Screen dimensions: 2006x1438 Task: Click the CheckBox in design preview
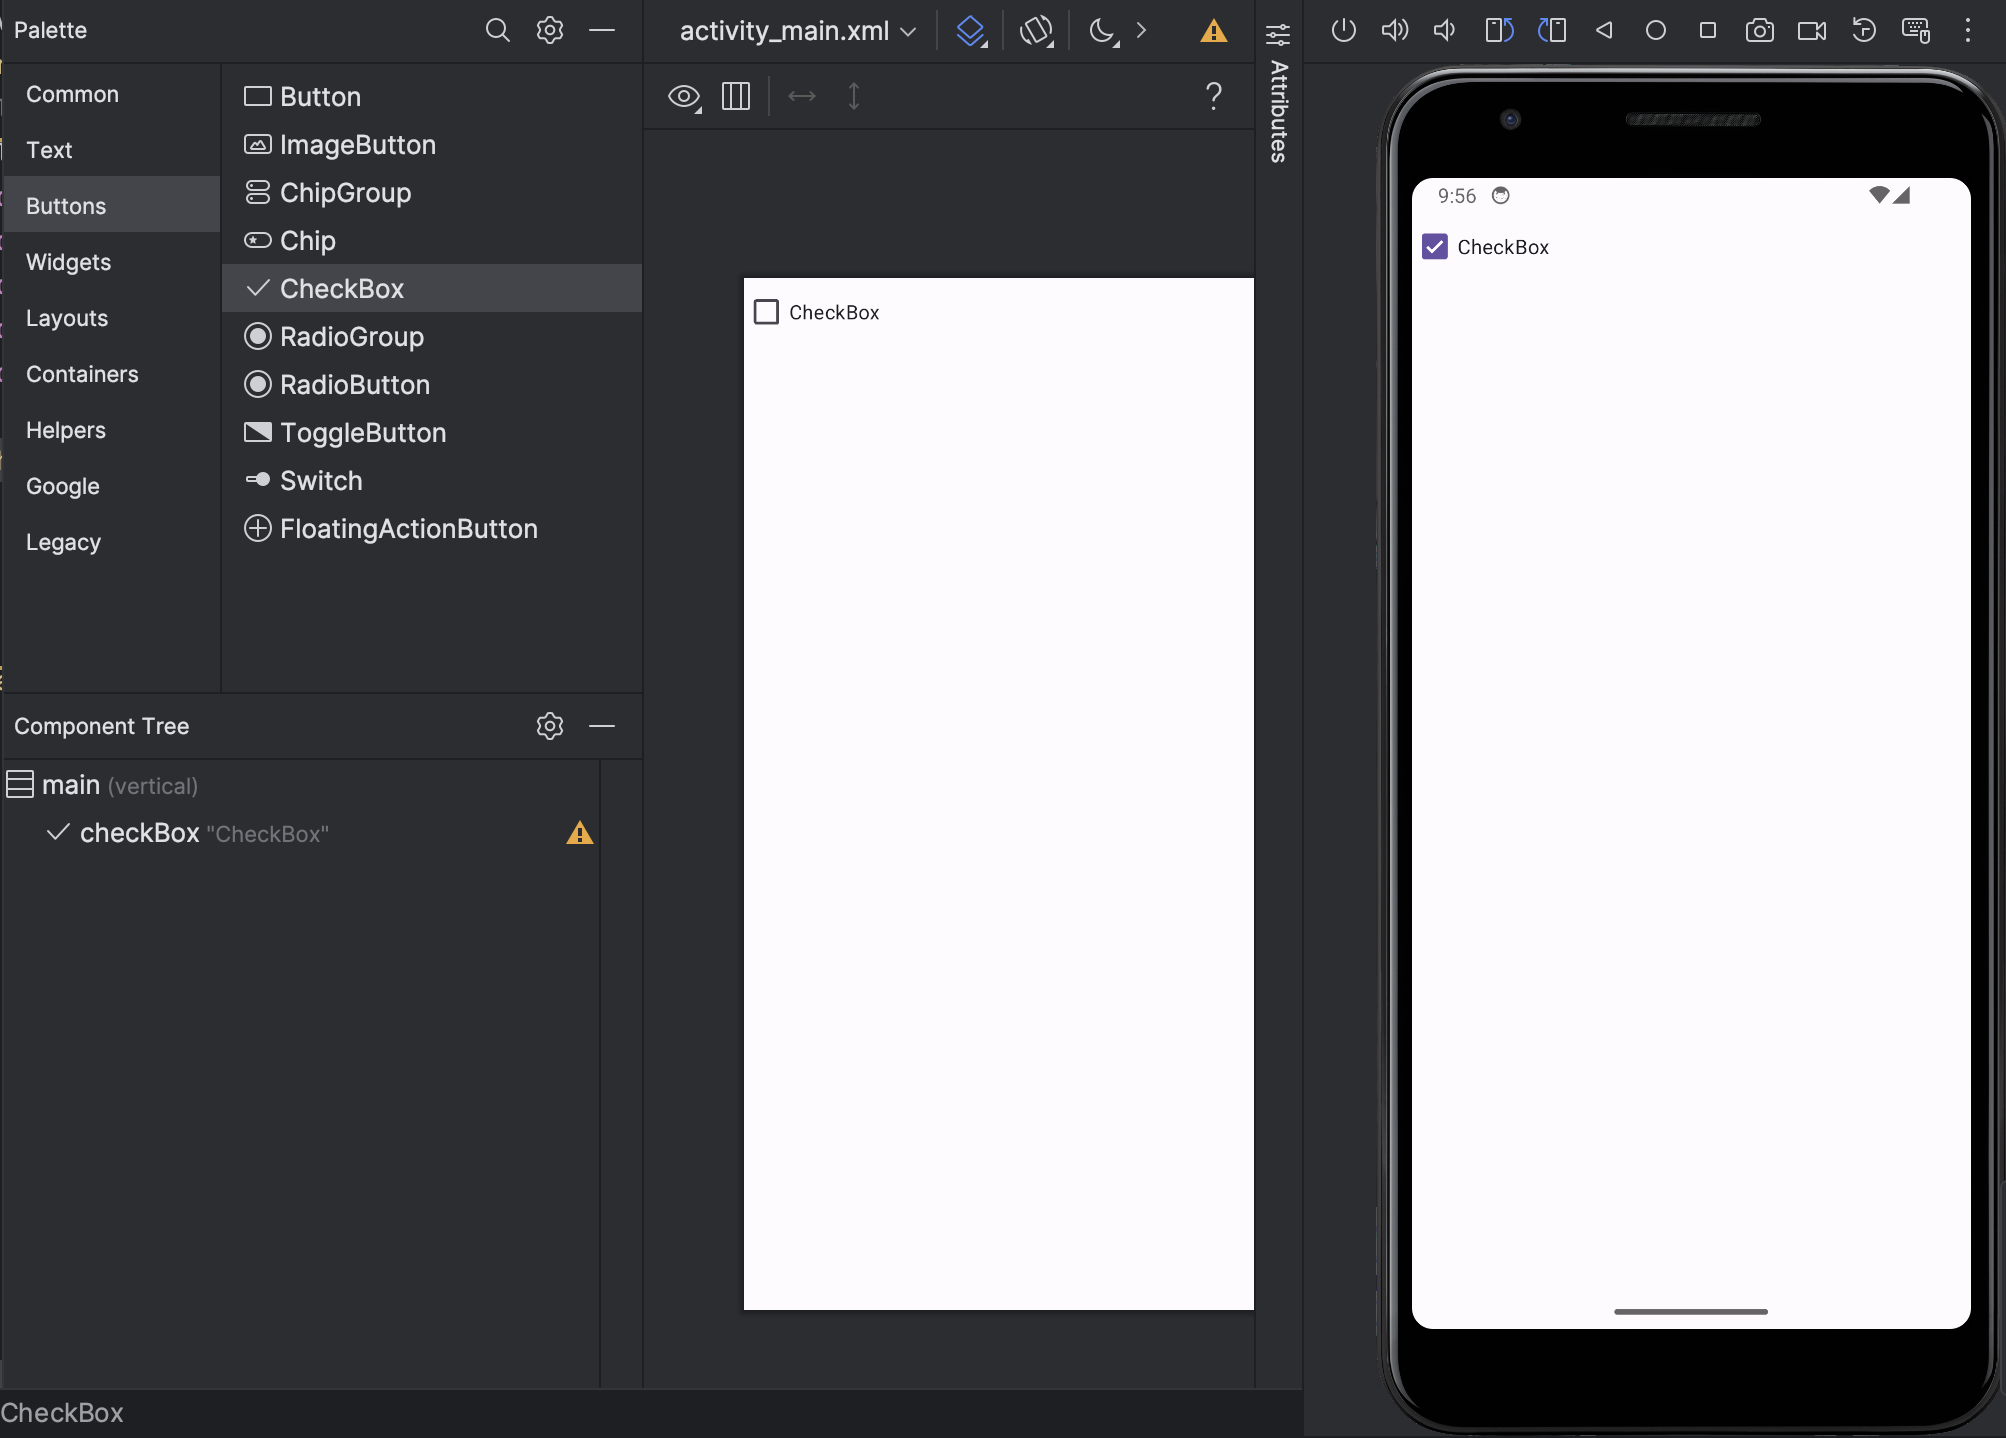767,312
